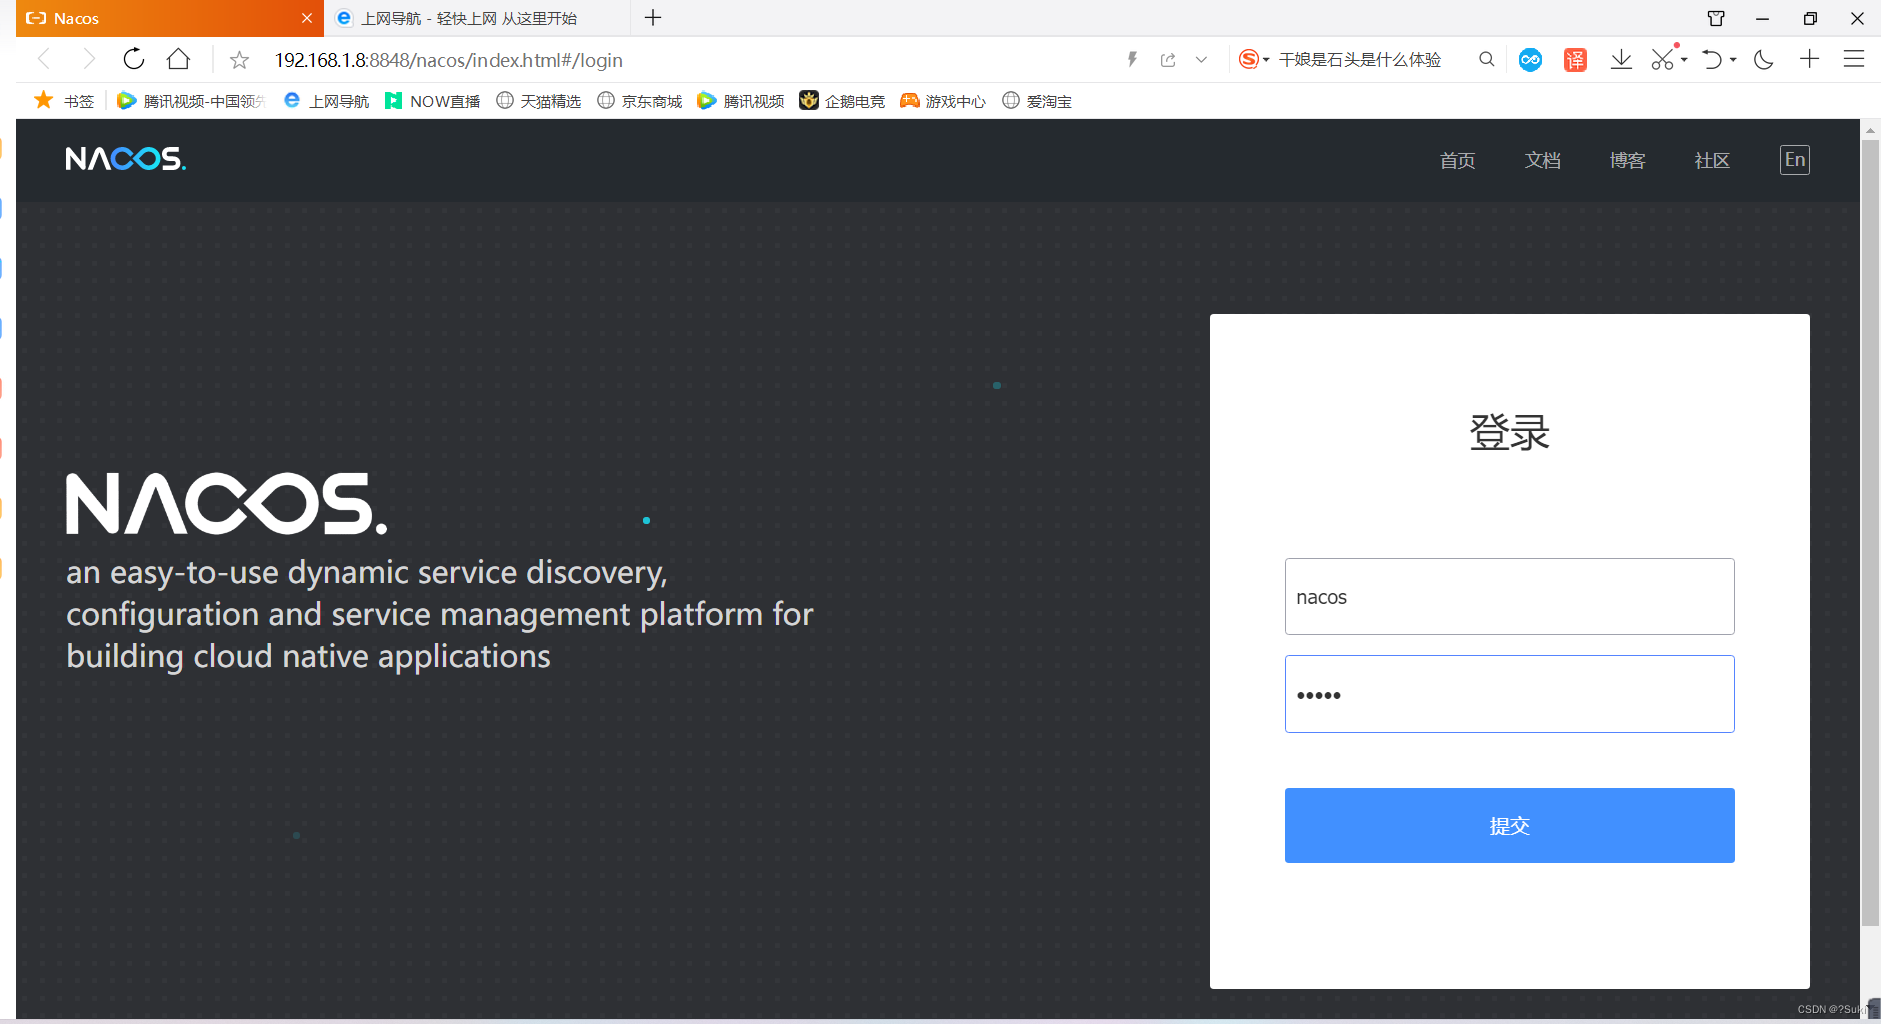
Task: Open 博客 in Nacos navigation
Action: coord(1627,160)
